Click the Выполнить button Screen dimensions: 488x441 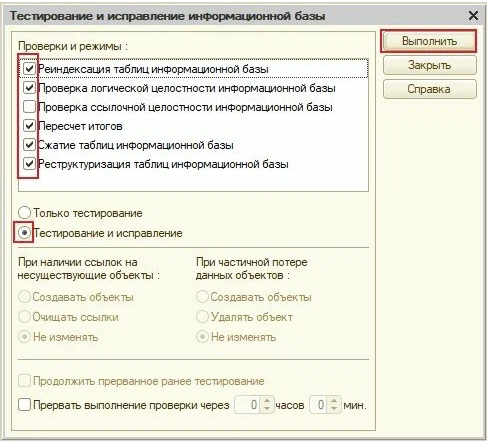coord(429,41)
